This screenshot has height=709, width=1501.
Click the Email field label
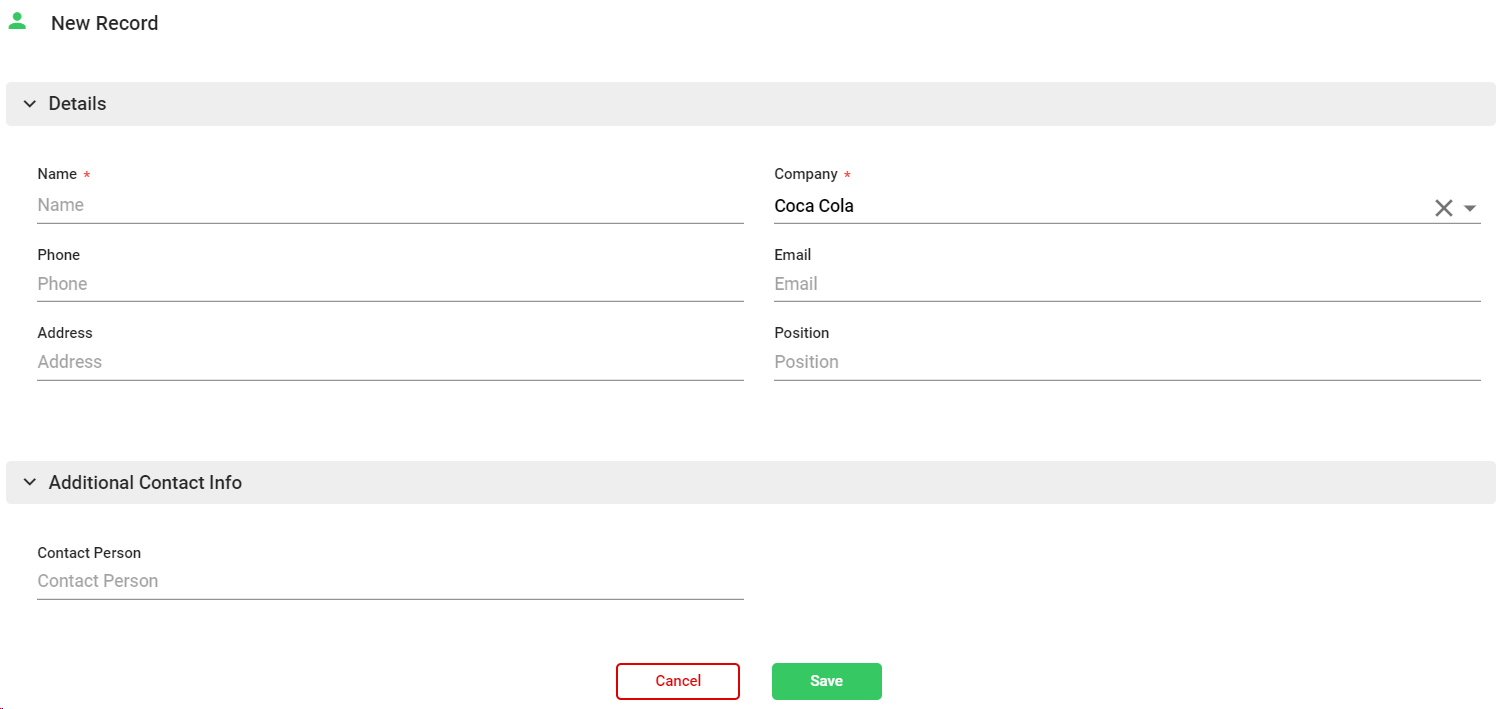pos(792,255)
